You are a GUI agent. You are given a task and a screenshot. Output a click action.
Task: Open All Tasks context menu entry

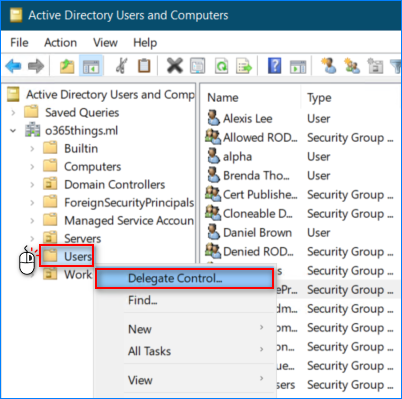tap(184, 351)
